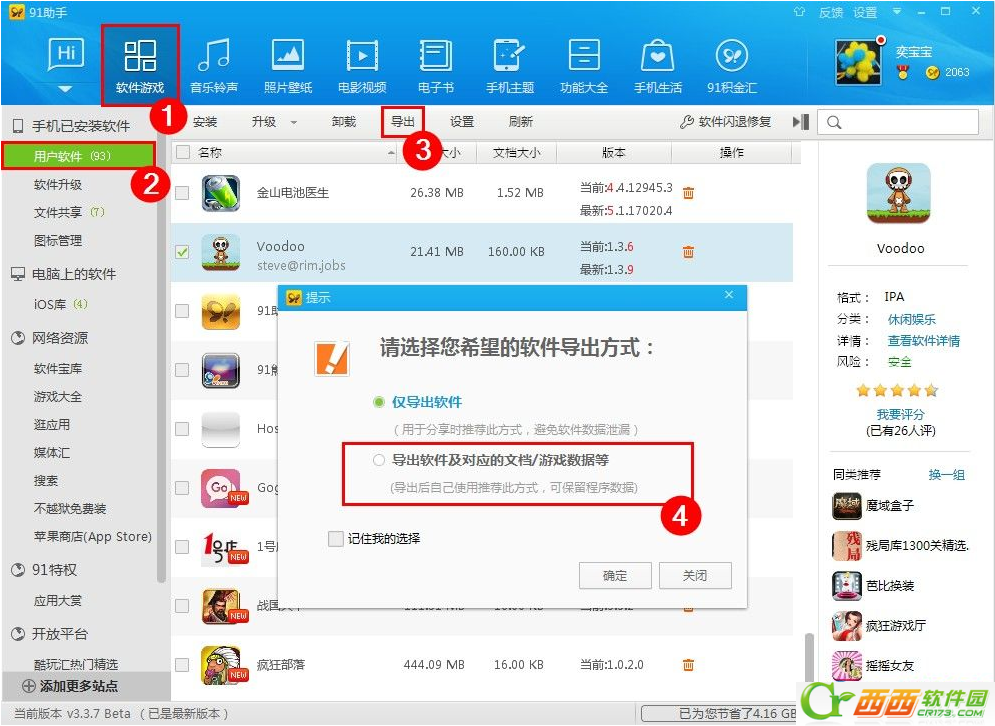Image resolution: width=995 pixels, height=726 pixels.
Task: Delete 疯狂部落 using its trash icon
Action: coord(688,664)
